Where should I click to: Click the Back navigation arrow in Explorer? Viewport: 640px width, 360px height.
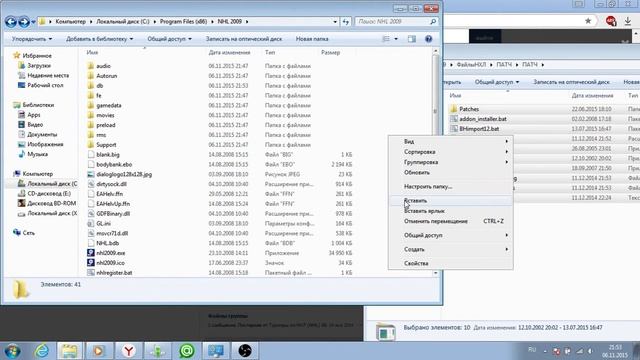pyautogui.click(x=11, y=22)
